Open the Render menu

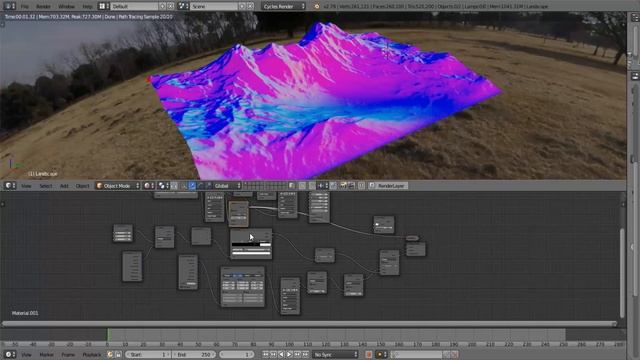(43, 7)
